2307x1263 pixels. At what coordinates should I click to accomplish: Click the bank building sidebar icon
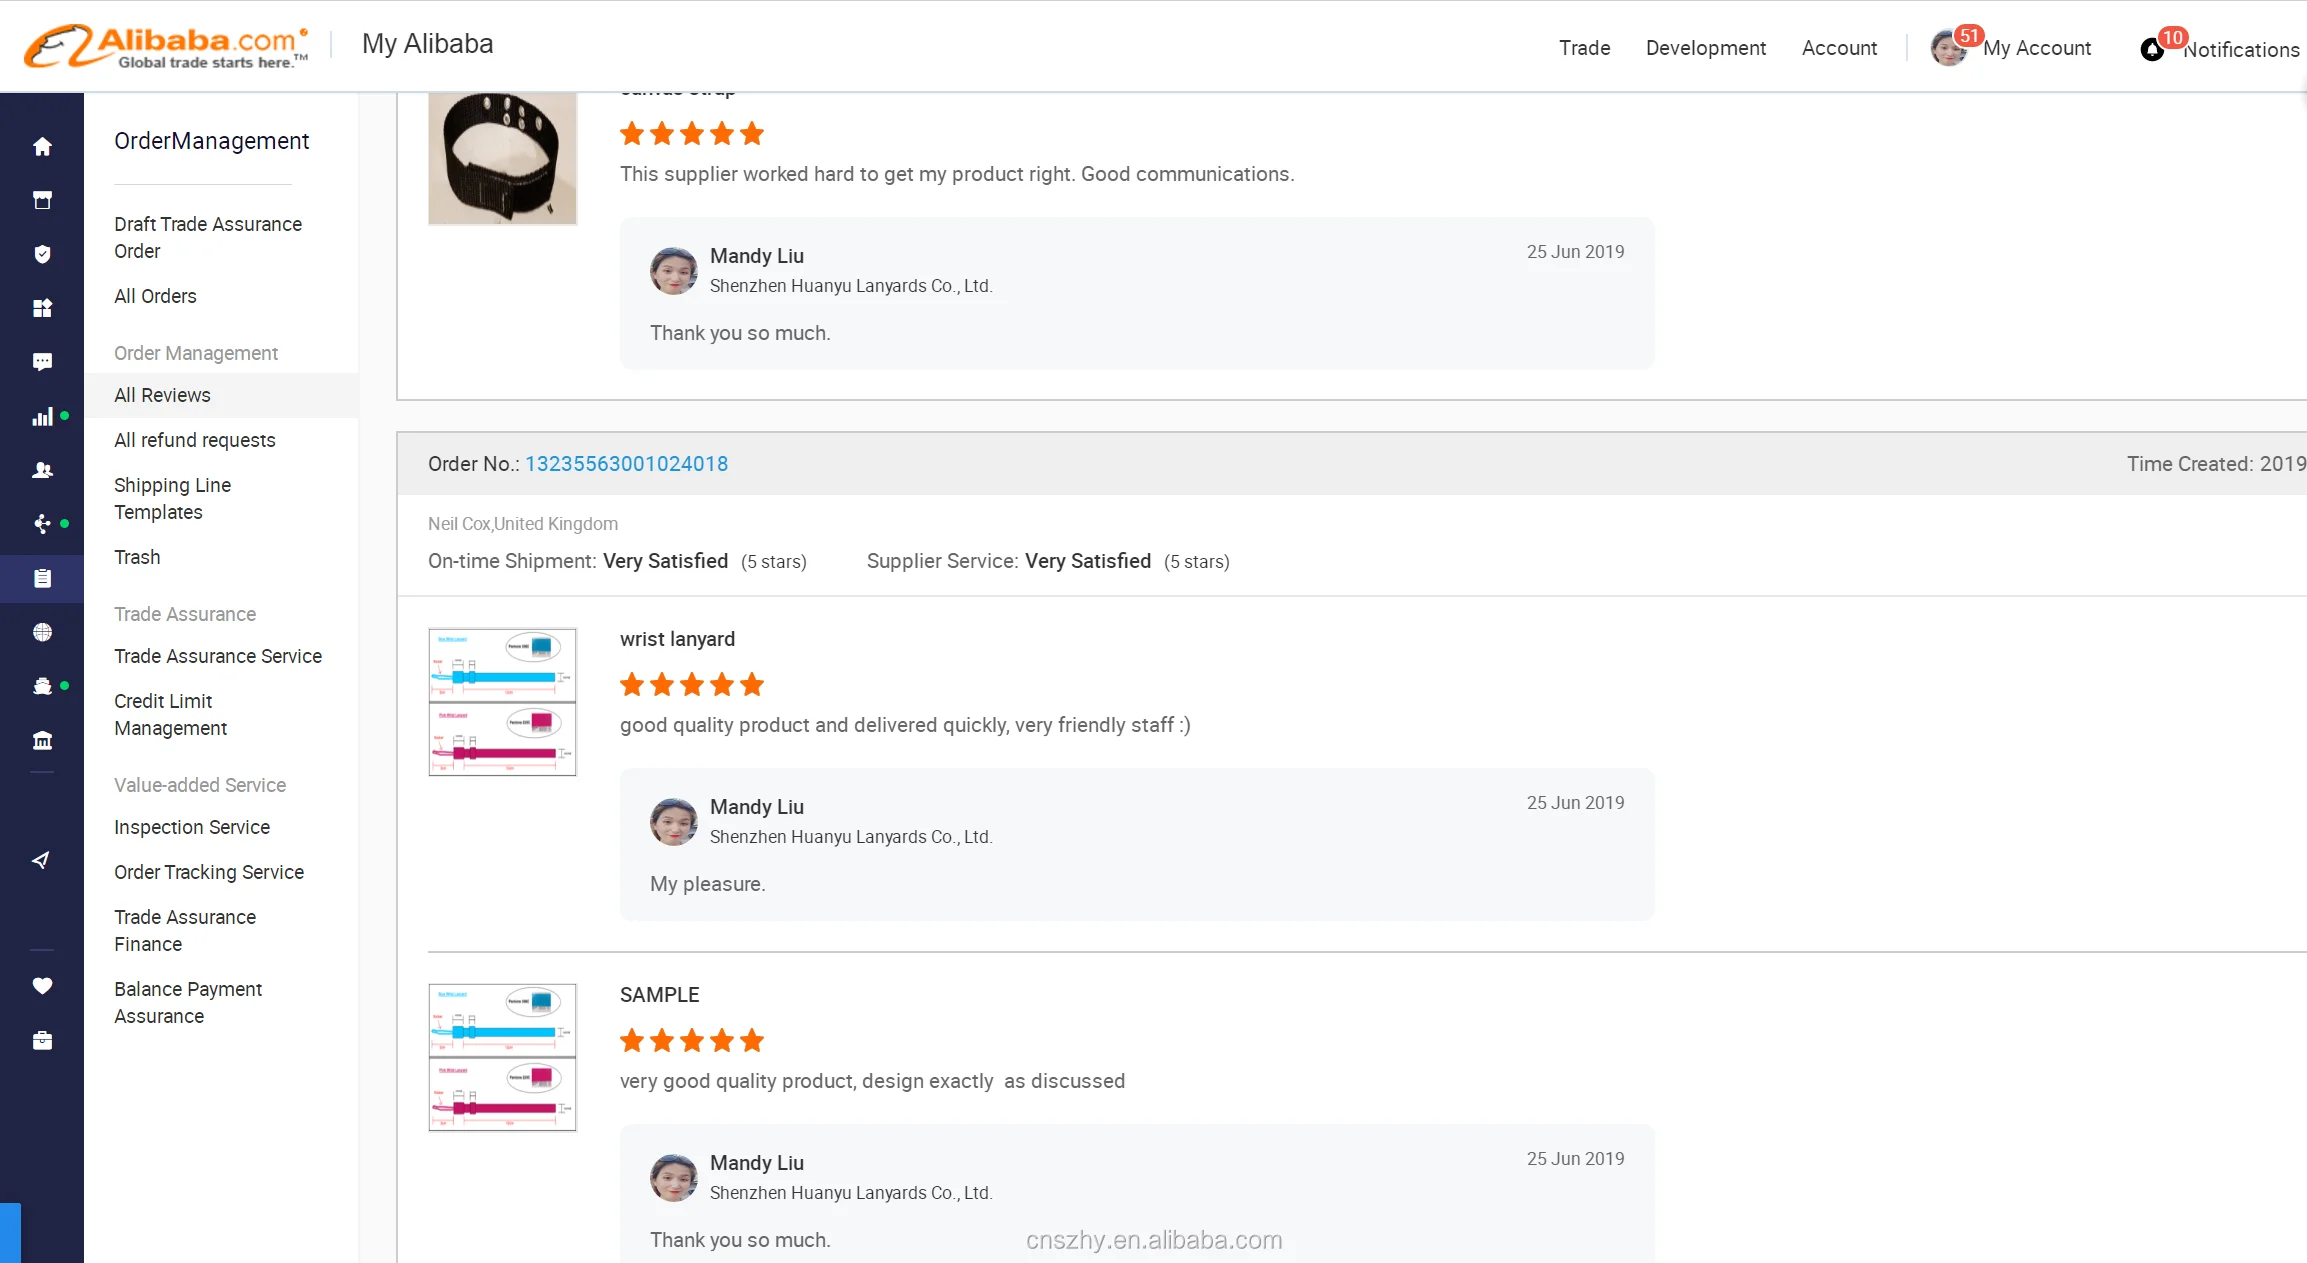pyautogui.click(x=42, y=740)
